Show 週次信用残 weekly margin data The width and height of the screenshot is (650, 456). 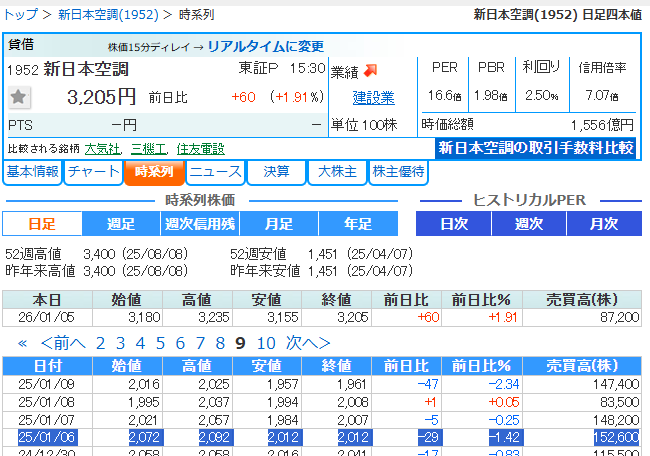pos(198,224)
